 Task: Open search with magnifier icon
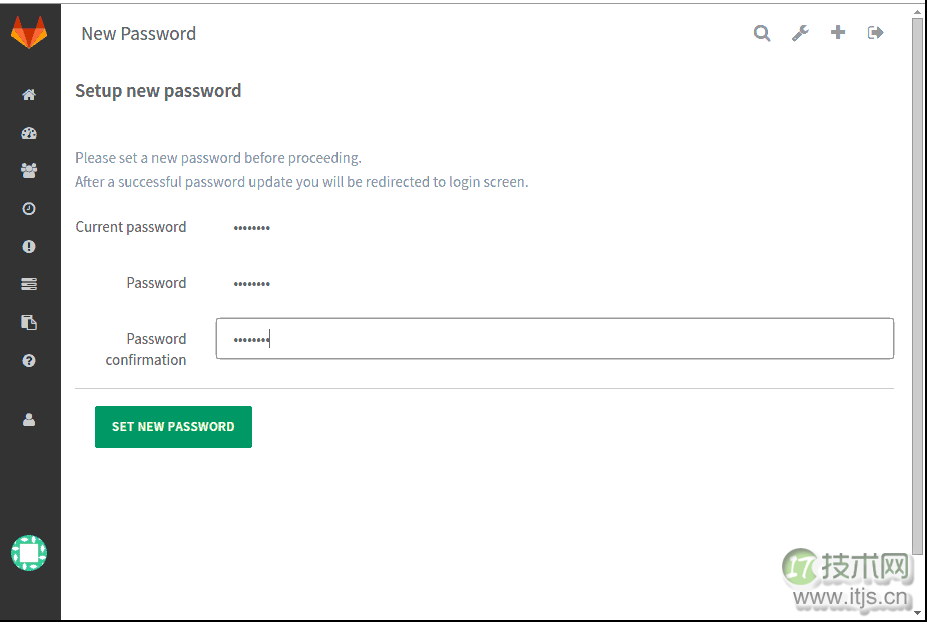click(762, 33)
